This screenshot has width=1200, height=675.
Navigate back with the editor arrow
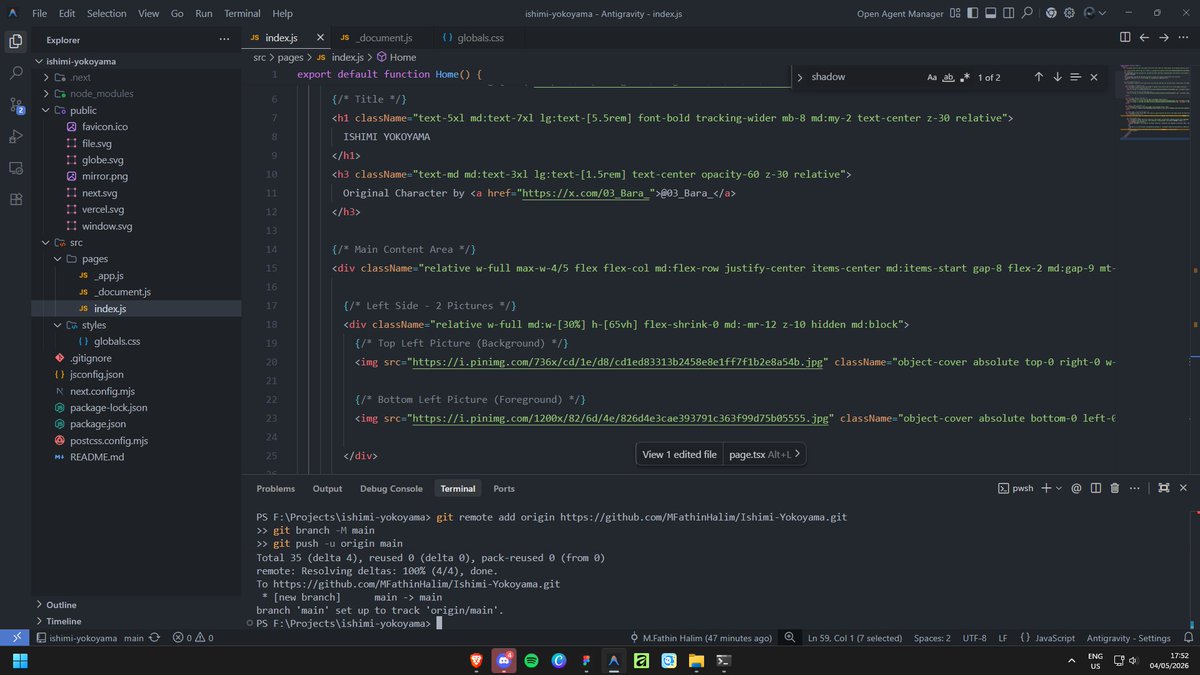click(x=1144, y=38)
